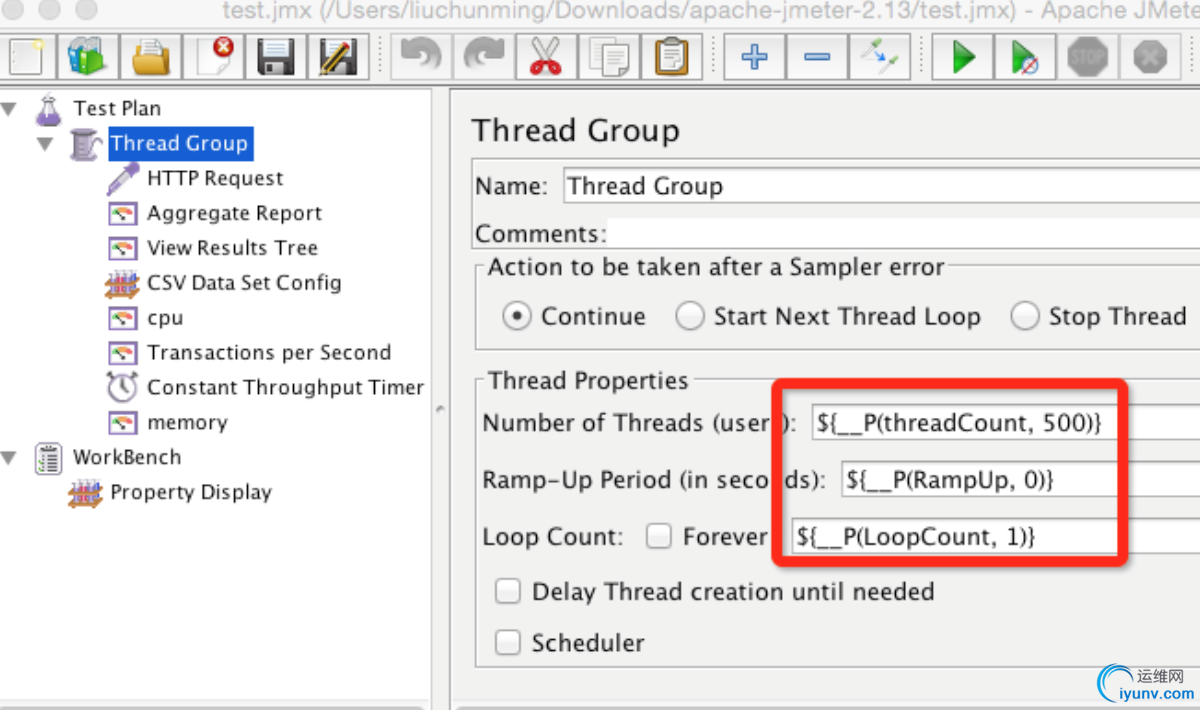Click the gray Shutdown X icon

tap(1151, 57)
